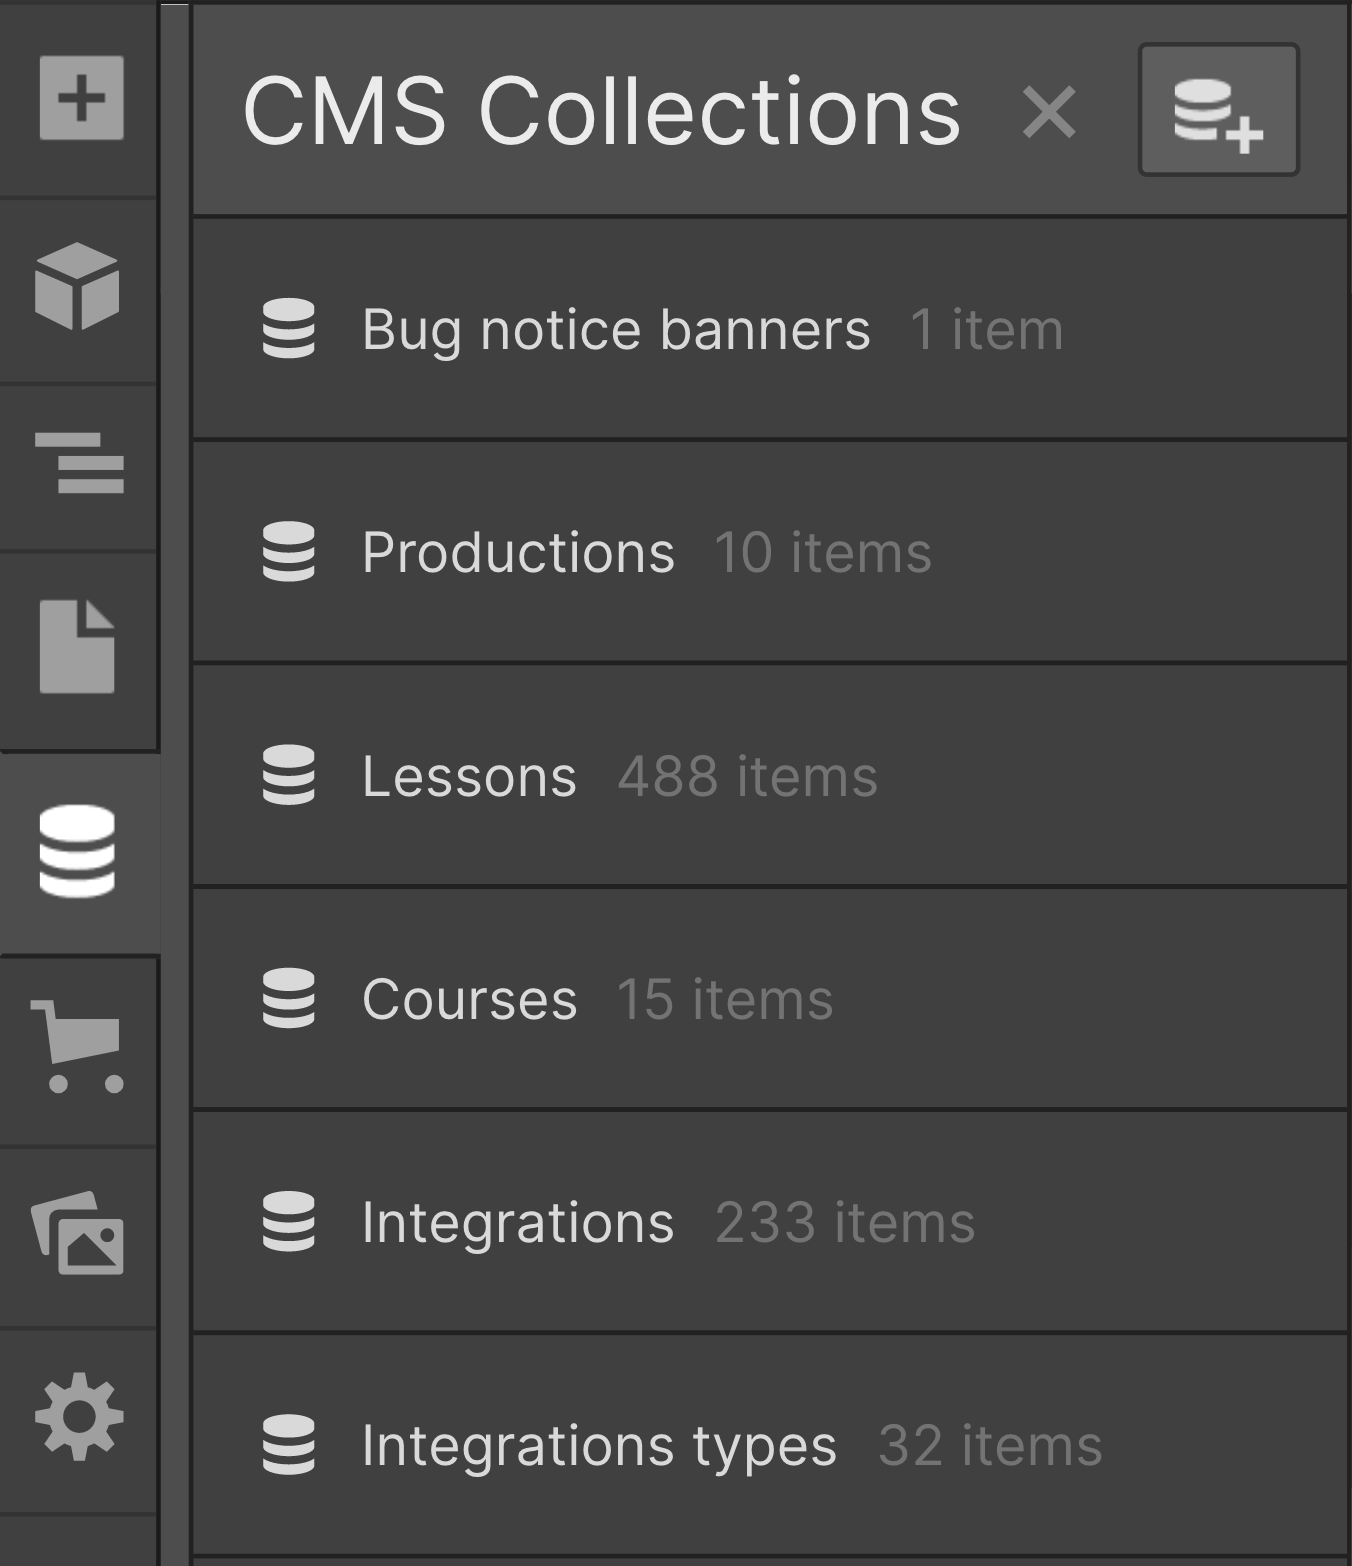Click the database icon beside Lessons
The image size is (1352, 1566).
289,775
